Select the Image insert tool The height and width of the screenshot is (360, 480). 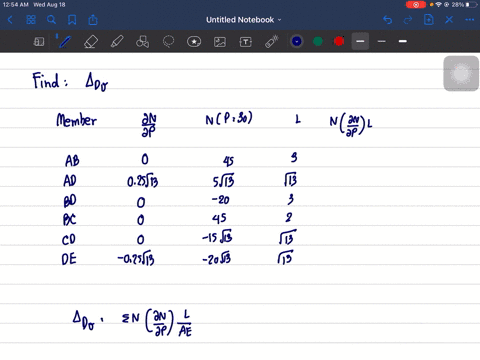click(x=220, y=42)
